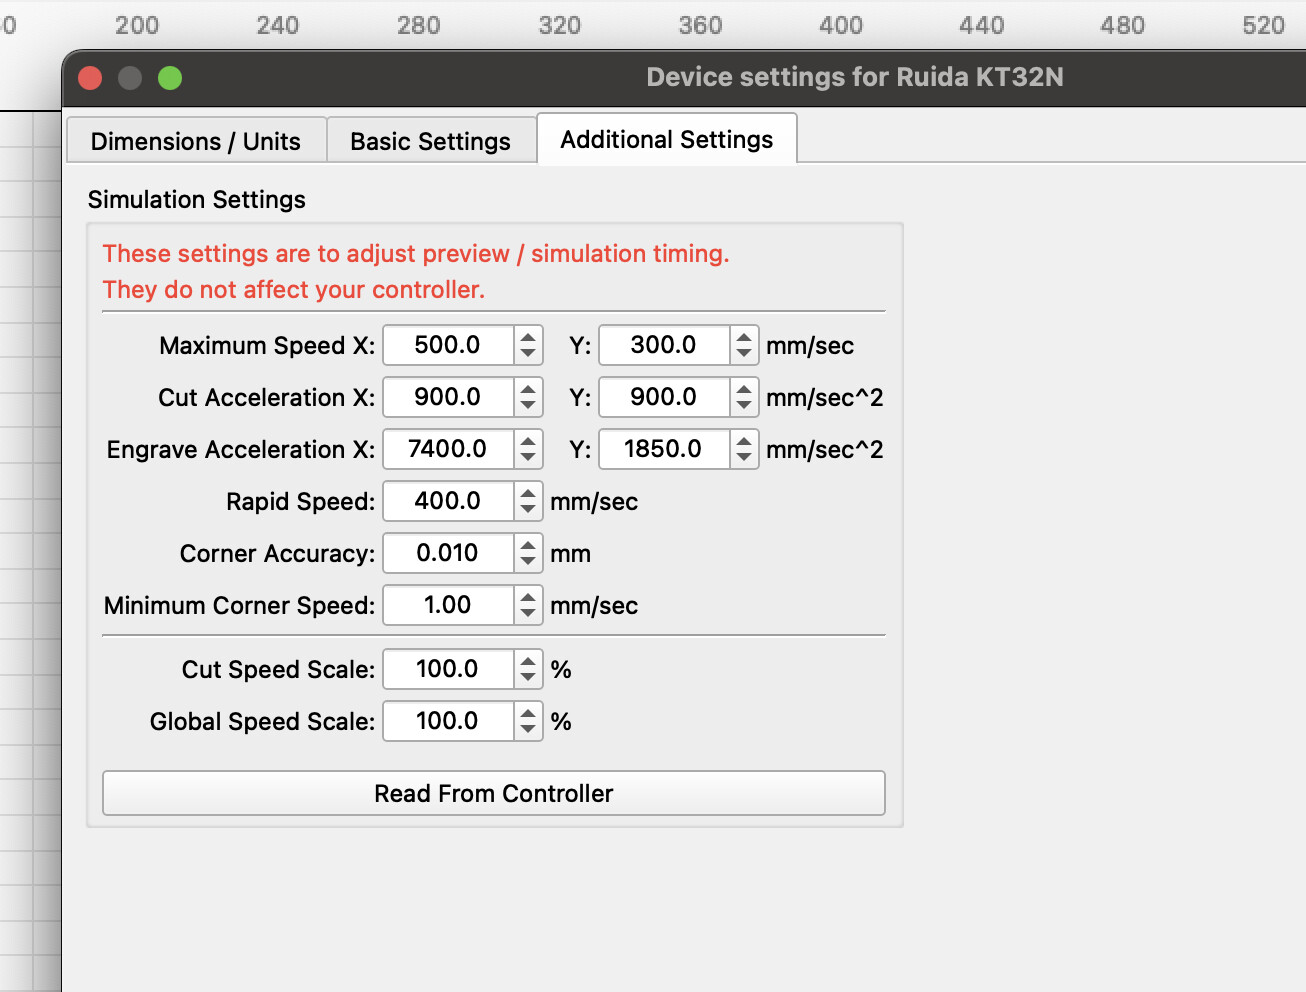The image size is (1306, 992).
Task: Decrease Maximum Speed Y with down arrow
Action: click(744, 354)
